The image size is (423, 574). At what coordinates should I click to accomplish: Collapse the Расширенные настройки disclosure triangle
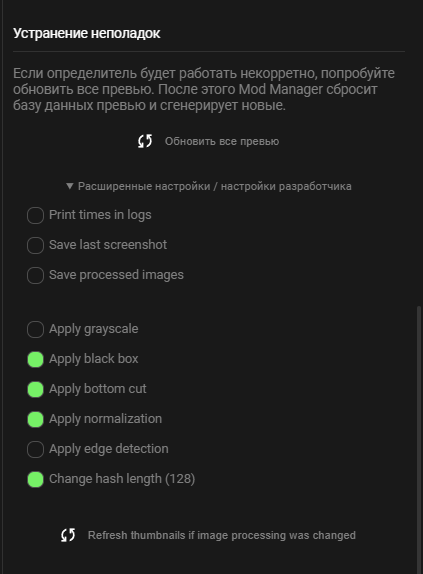[70, 186]
